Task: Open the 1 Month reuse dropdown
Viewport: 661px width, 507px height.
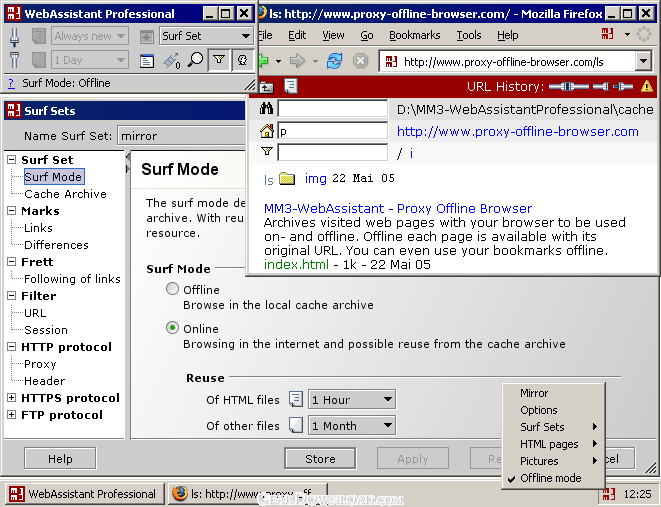Action: pyautogui.click(x=352, y=426)
